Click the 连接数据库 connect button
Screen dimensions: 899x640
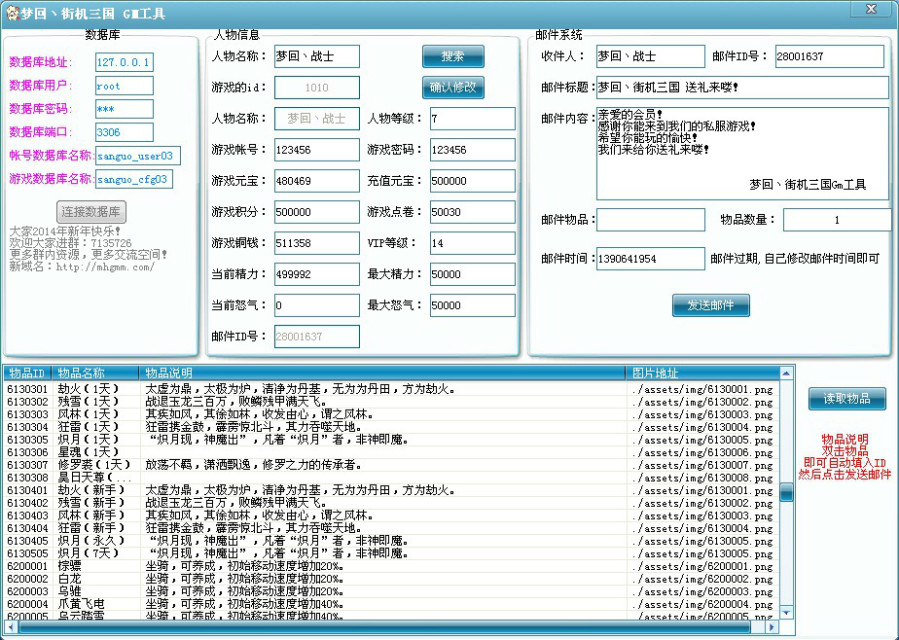(x=91, y=212)
